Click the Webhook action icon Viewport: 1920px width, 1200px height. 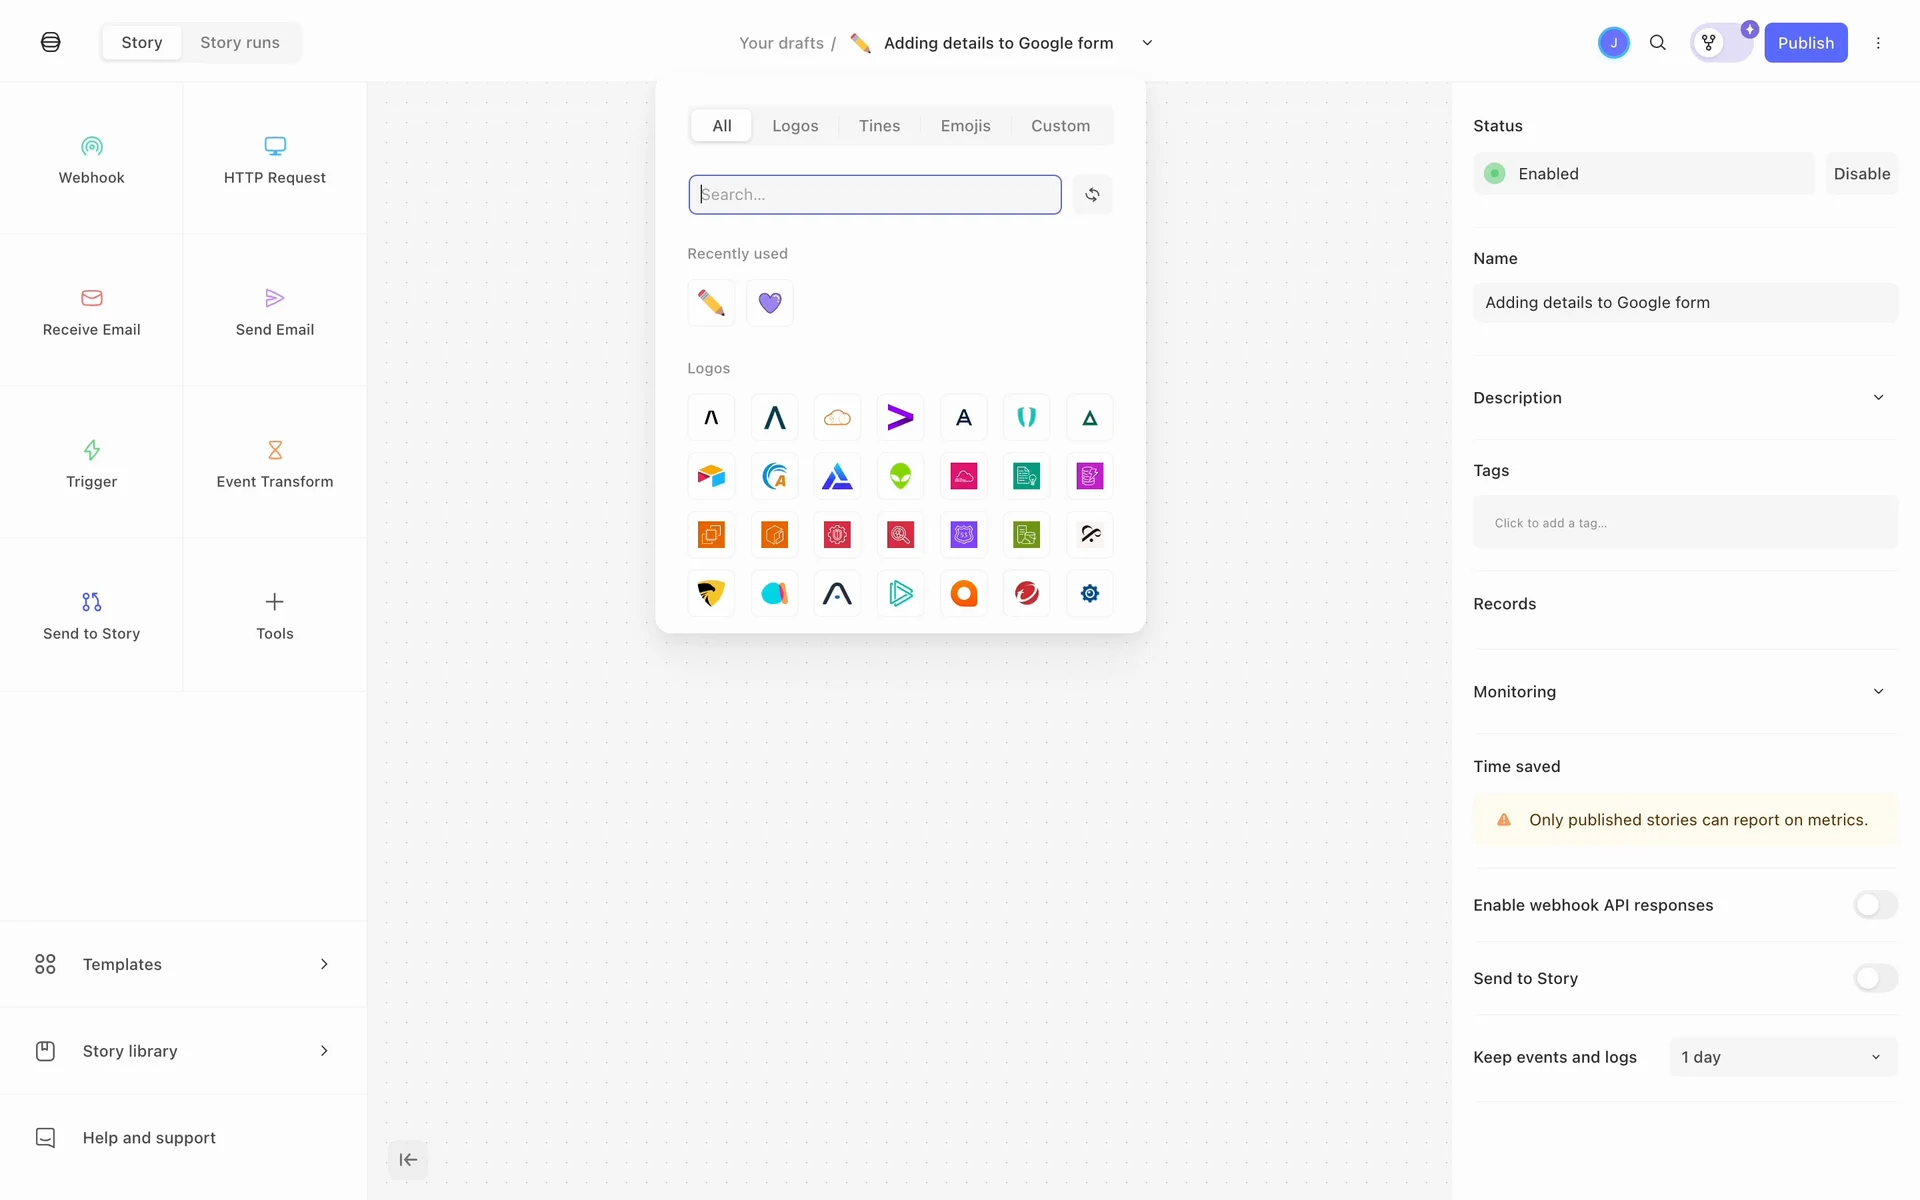point(91,147)
